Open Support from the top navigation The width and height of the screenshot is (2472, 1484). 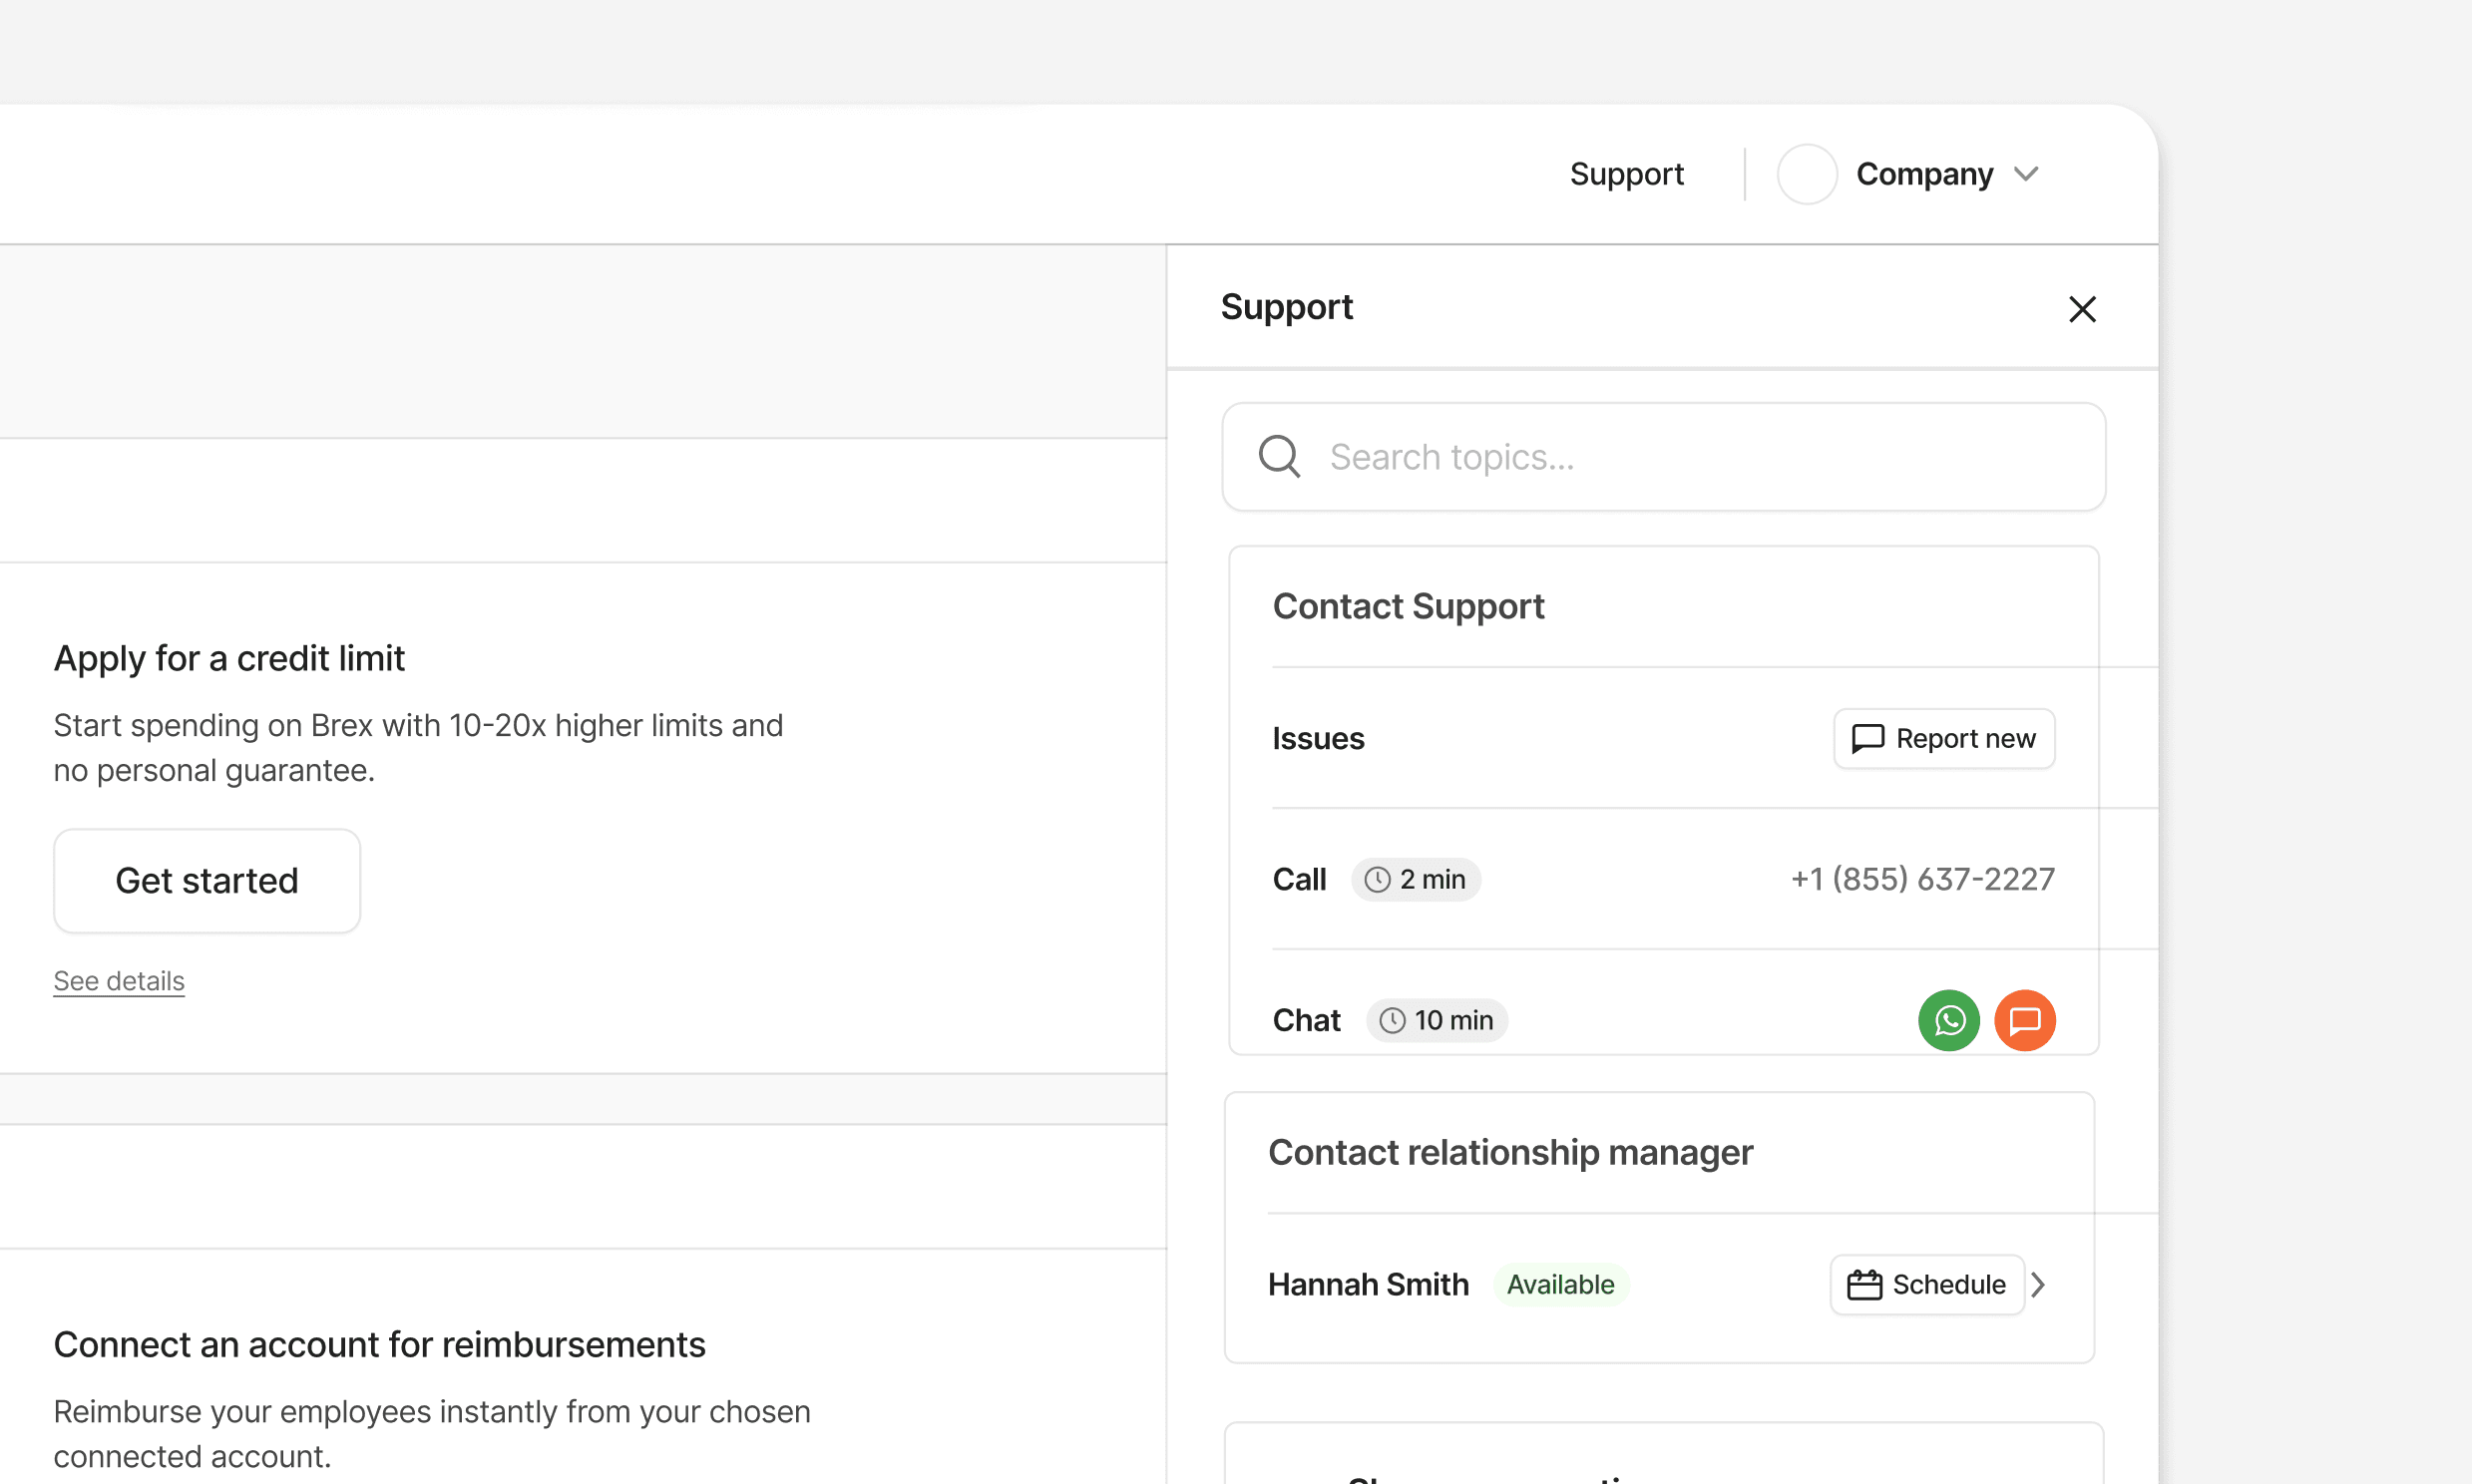1627,173
